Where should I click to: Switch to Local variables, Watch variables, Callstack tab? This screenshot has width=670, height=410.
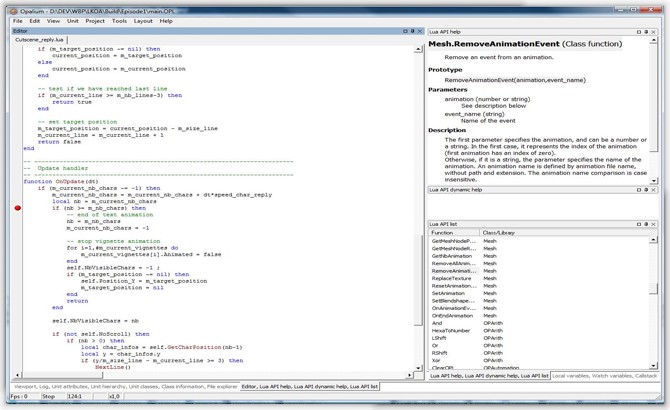click(605, 376)
